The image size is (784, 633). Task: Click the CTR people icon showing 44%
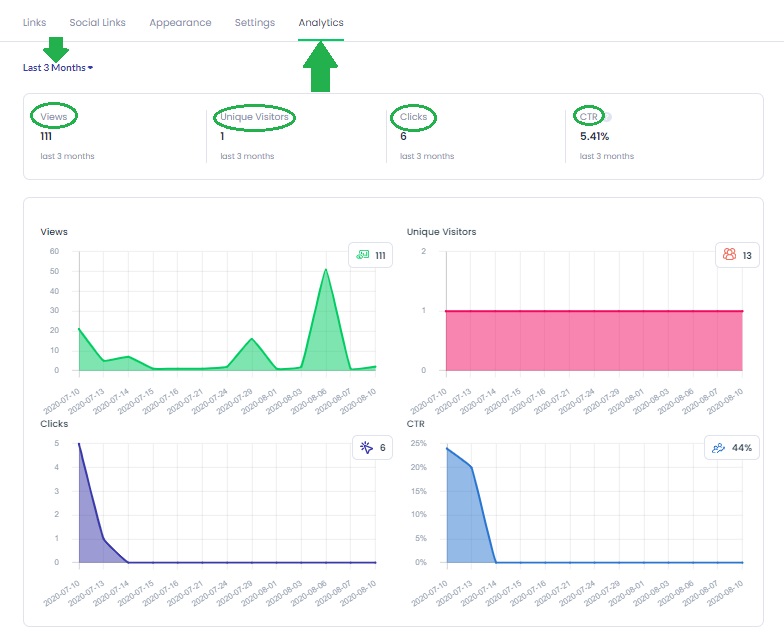point(718,448)
